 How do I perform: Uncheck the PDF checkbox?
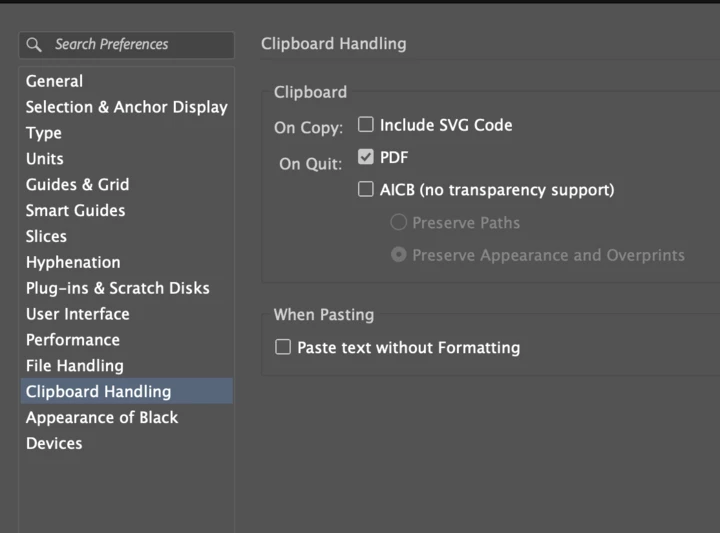pyautogui.click(x=366, y=157)
